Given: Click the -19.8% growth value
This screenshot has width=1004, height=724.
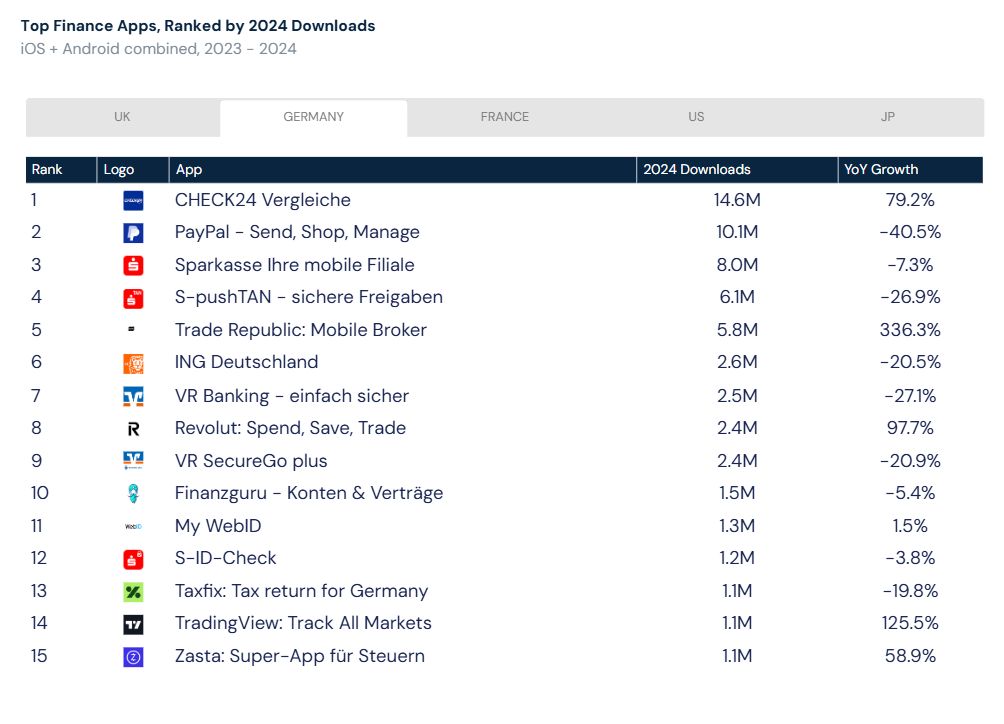Looking at the screenshot, I should click(910, 591).
